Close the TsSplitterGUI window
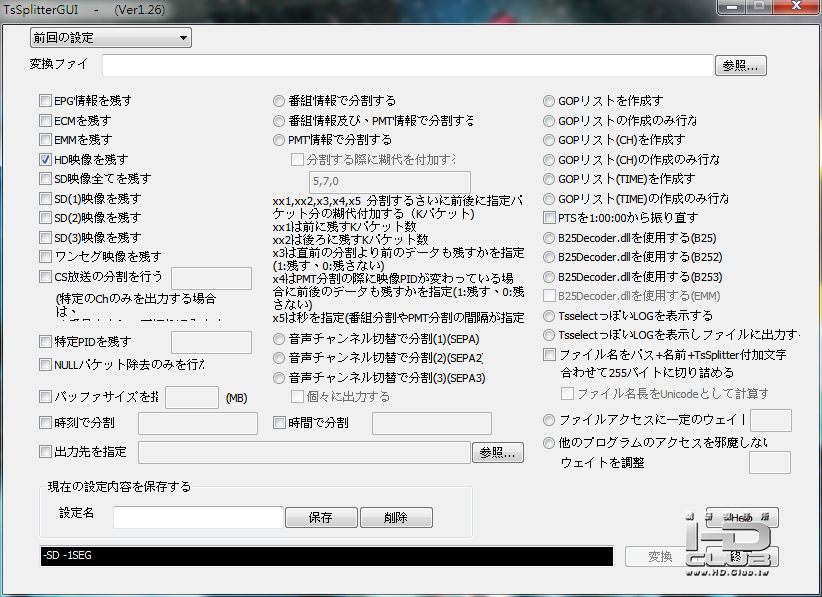The width and height of the screenshot is (822, 597). 796,6
